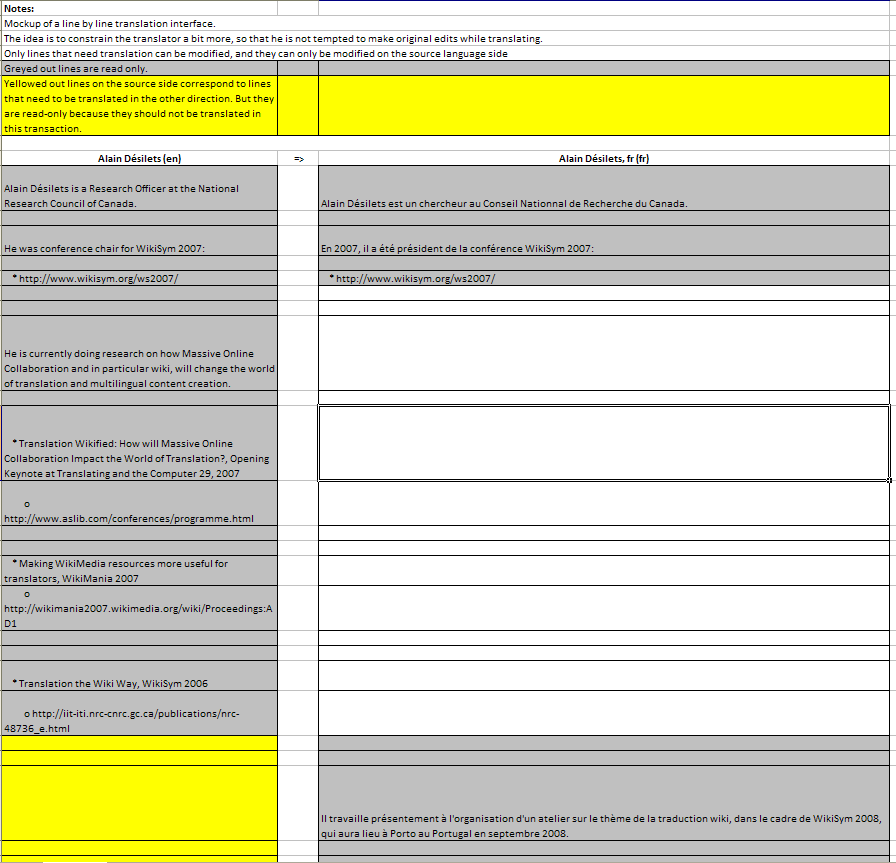
Task: Click the 'http://wikimania2007.wikimedia.org/wiki/Proceedings:AD1' cell
Action: (139, 608)
